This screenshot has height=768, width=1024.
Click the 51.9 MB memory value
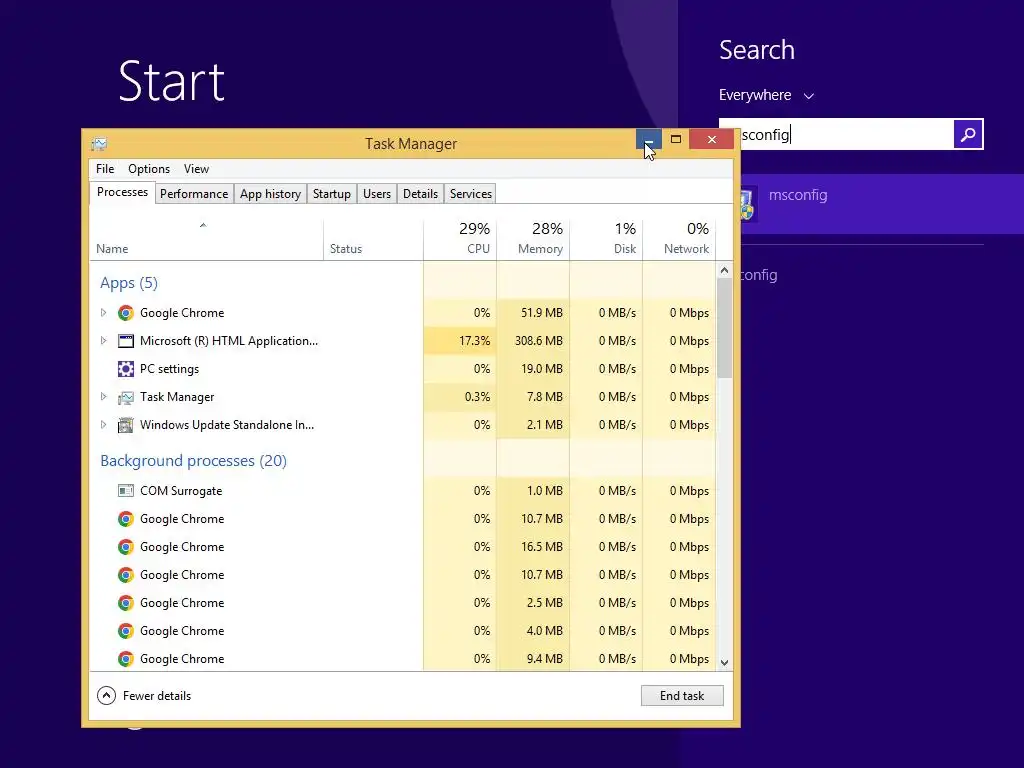pos(541,313)
